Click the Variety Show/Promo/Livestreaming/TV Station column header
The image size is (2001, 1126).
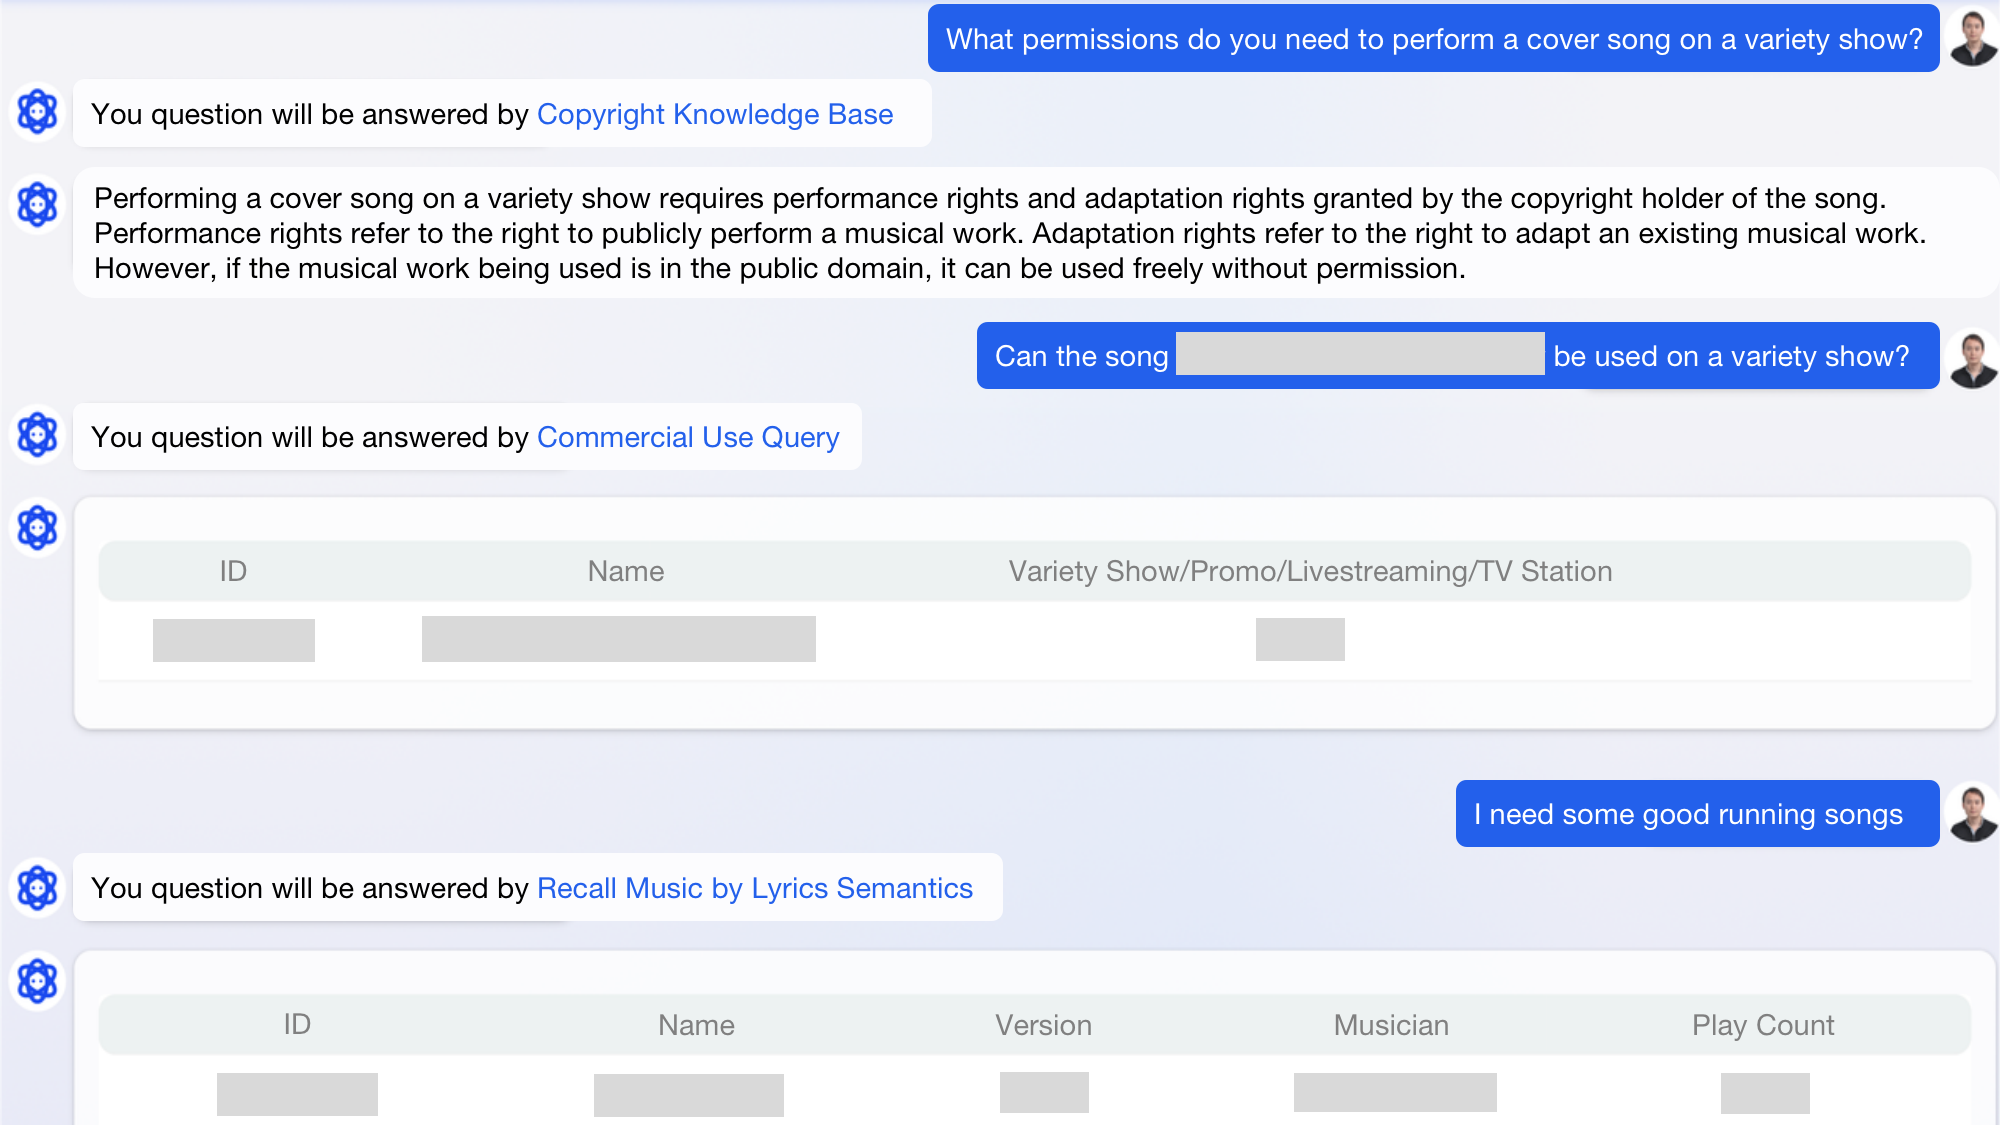(1310, 570)
